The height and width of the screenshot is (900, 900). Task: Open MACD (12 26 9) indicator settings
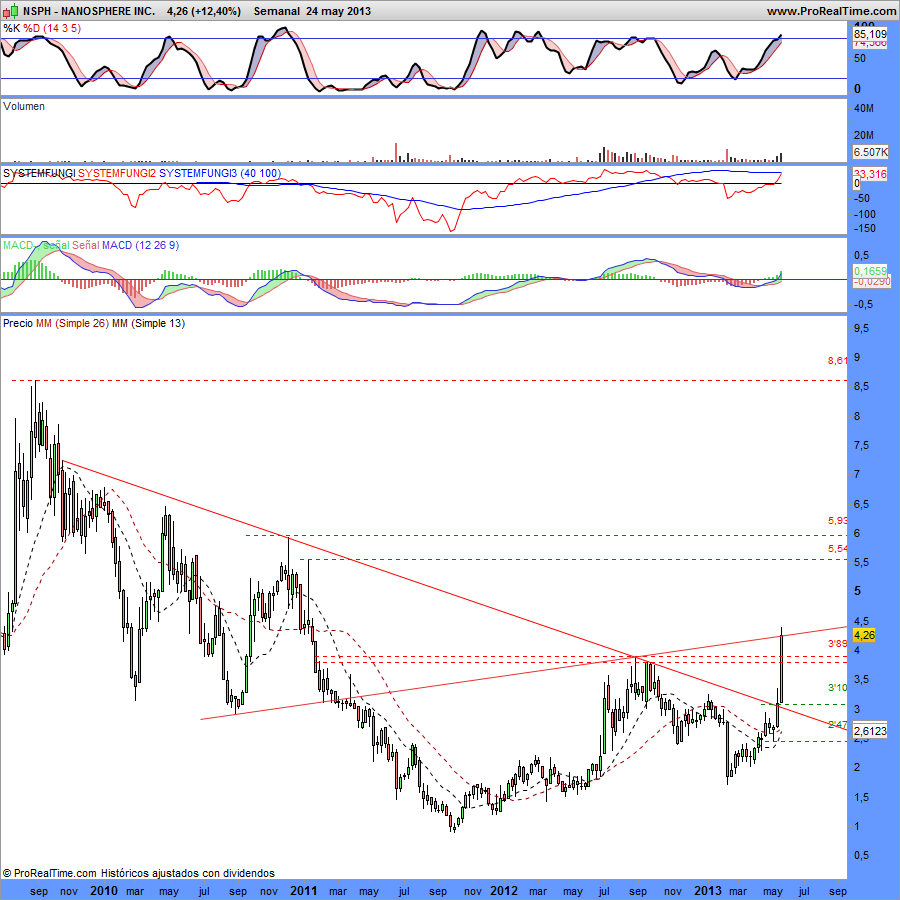tap(140, 245)
